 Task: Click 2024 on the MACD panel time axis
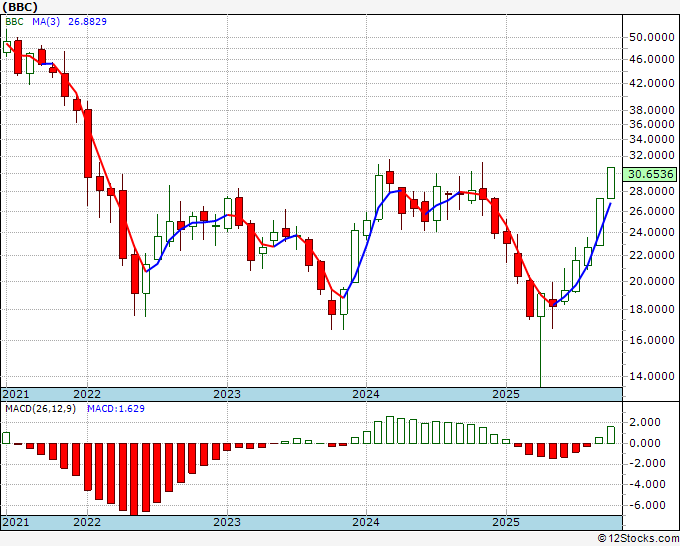pyautogui.click(x=366, y=522)
